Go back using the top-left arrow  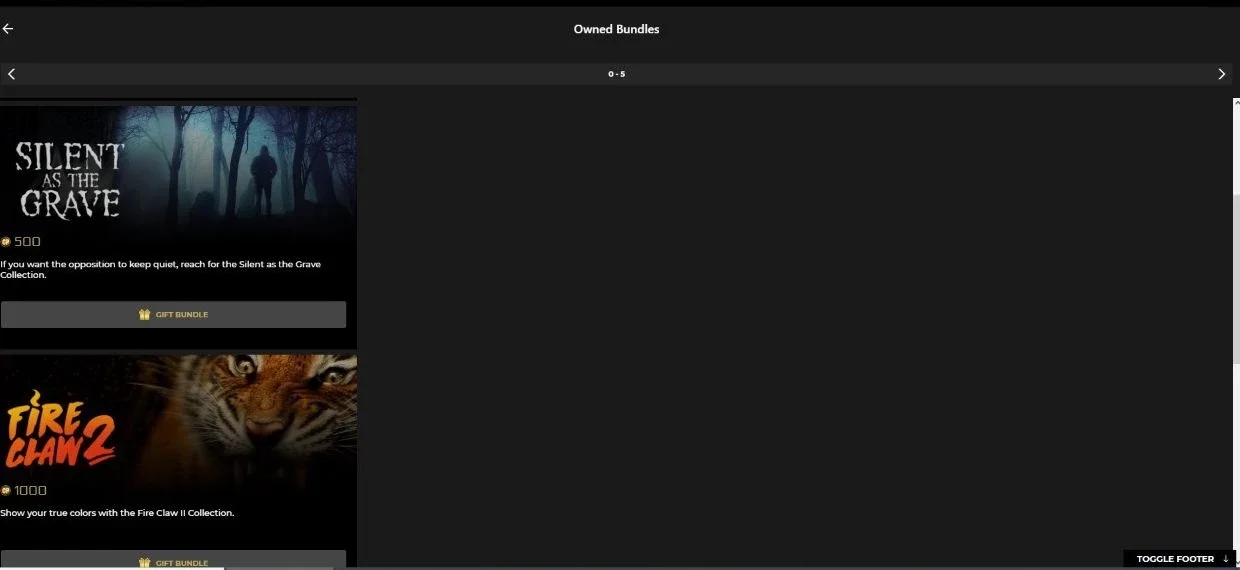(8, 29)
